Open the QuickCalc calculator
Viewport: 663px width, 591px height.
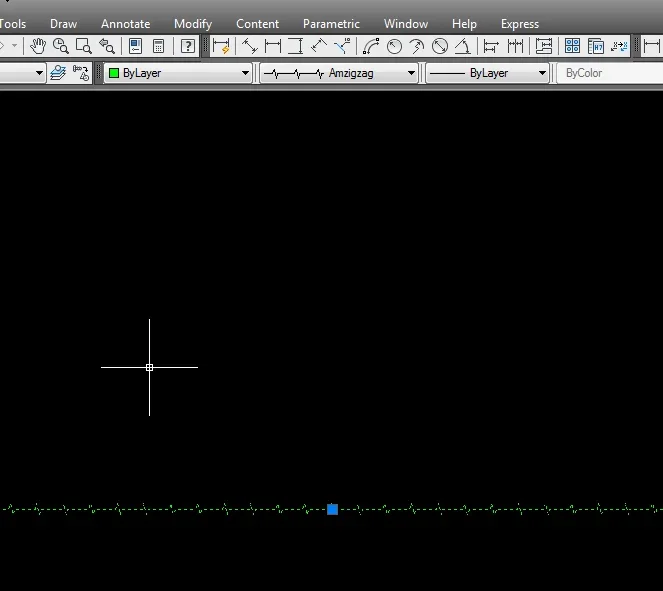(x=159, y=46)
